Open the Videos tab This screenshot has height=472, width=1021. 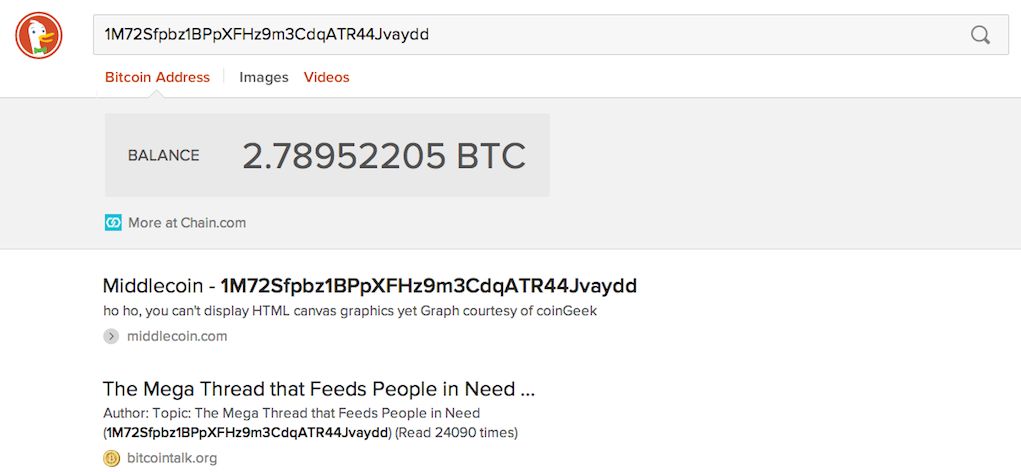(326, 77)
